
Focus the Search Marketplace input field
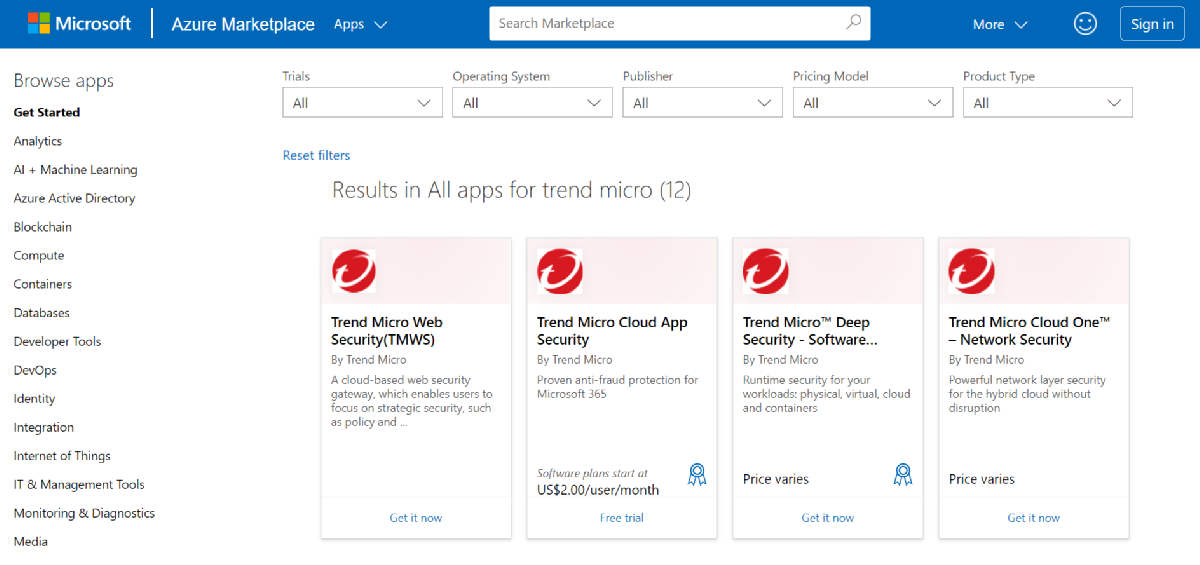point(665,23)
